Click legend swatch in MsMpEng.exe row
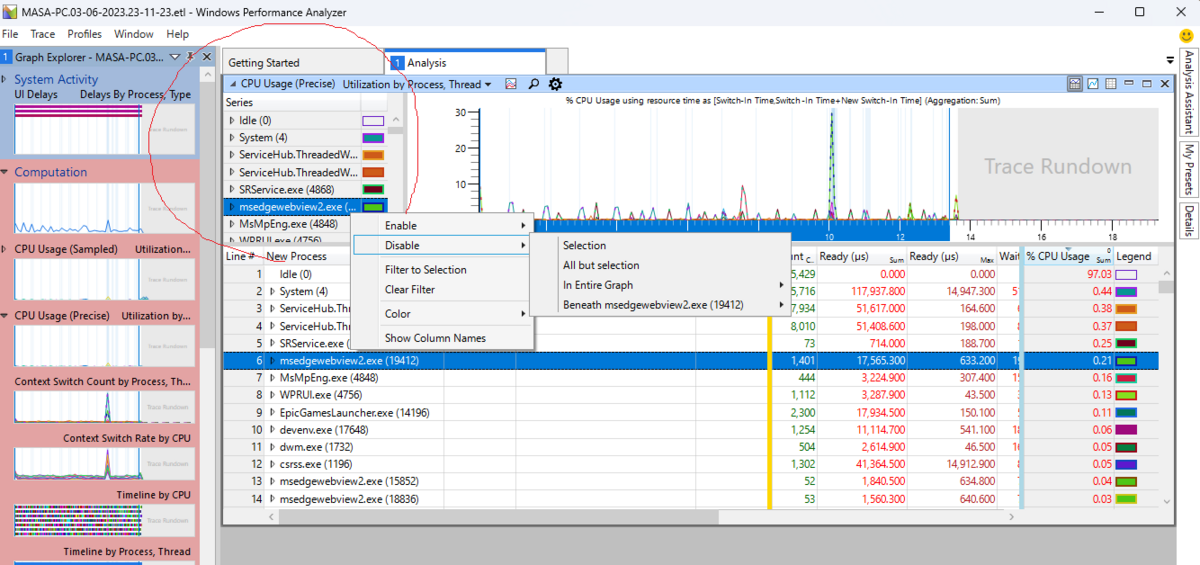 [1127, 378]
